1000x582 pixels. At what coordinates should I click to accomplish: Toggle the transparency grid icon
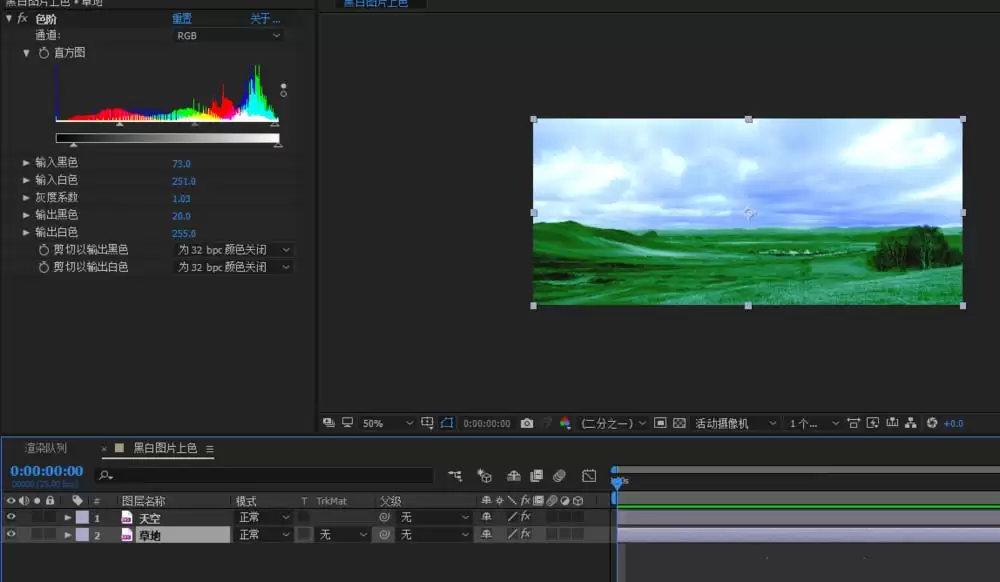point(679,423)
